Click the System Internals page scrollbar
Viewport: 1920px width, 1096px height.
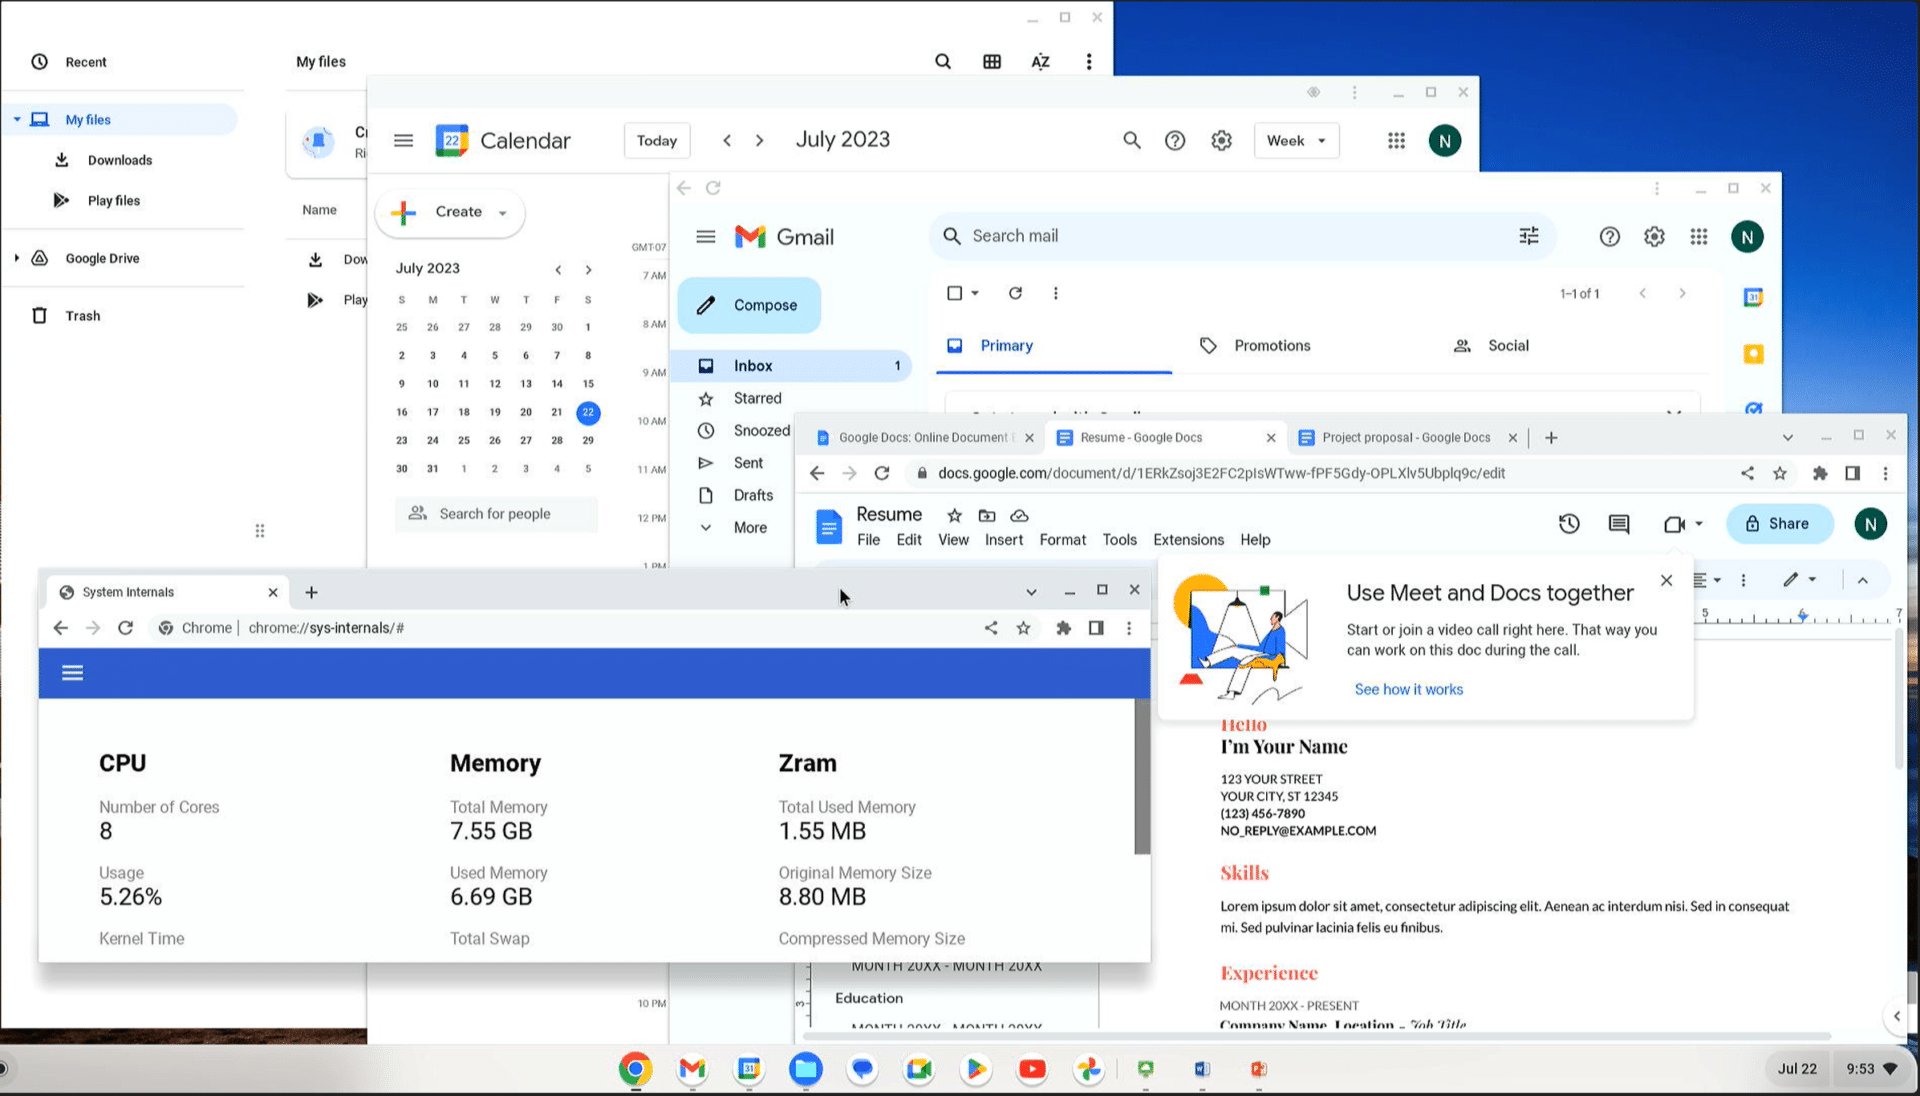(x=1142, y=777)
